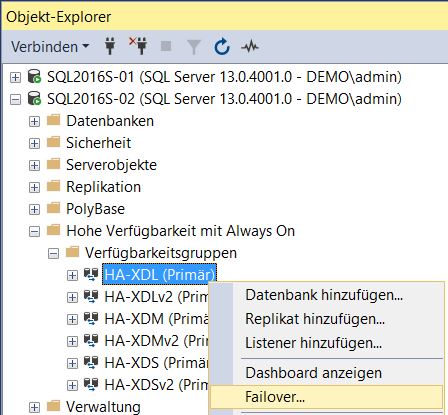448x415 pixels.
Task: Click the SQL2016S-01 server icon
Action: point(34,76)
